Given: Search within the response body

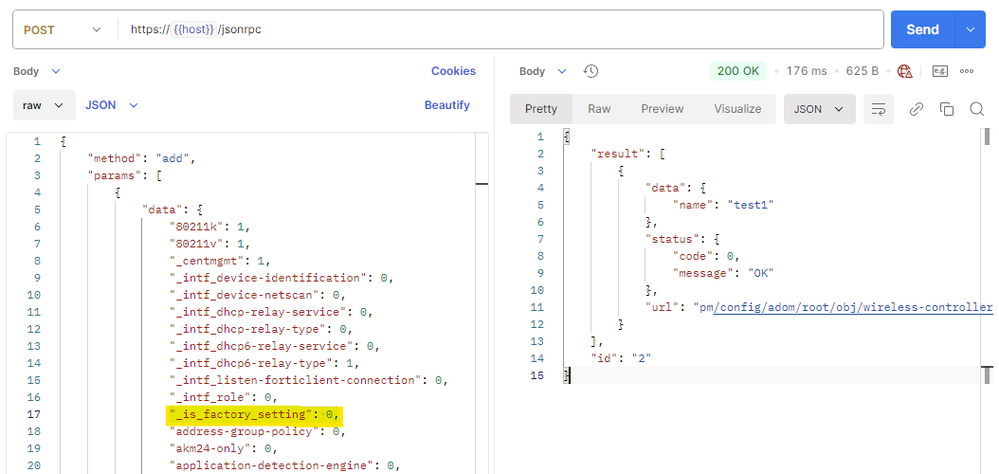Looking at the screenshot, I should point(976,109).
